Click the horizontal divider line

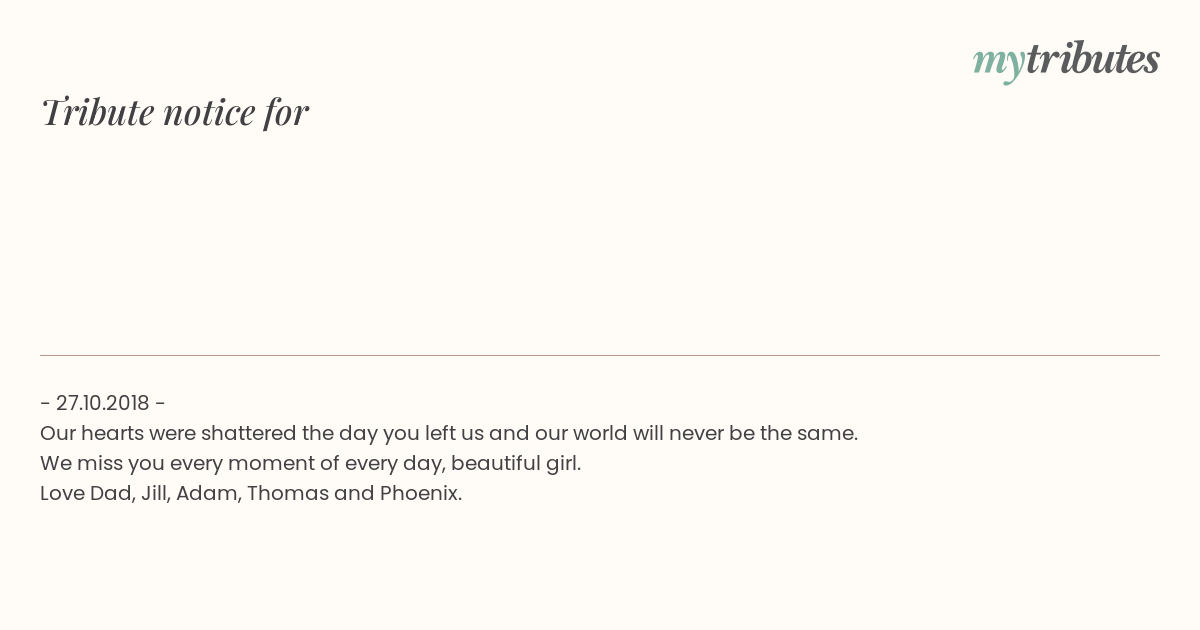click(600, 355)
